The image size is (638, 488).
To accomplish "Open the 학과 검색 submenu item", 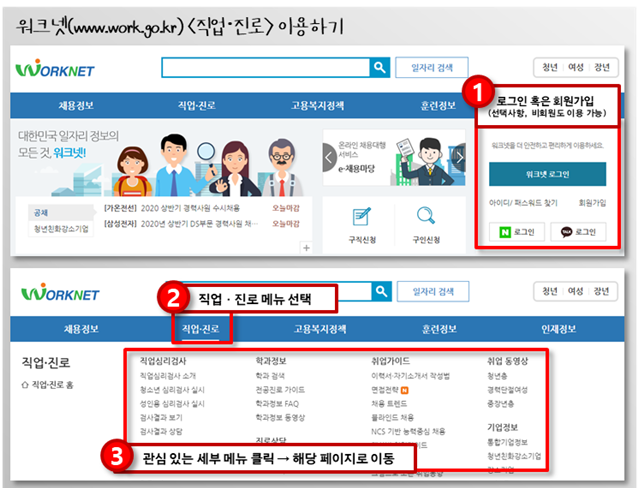I will (270, 376).
